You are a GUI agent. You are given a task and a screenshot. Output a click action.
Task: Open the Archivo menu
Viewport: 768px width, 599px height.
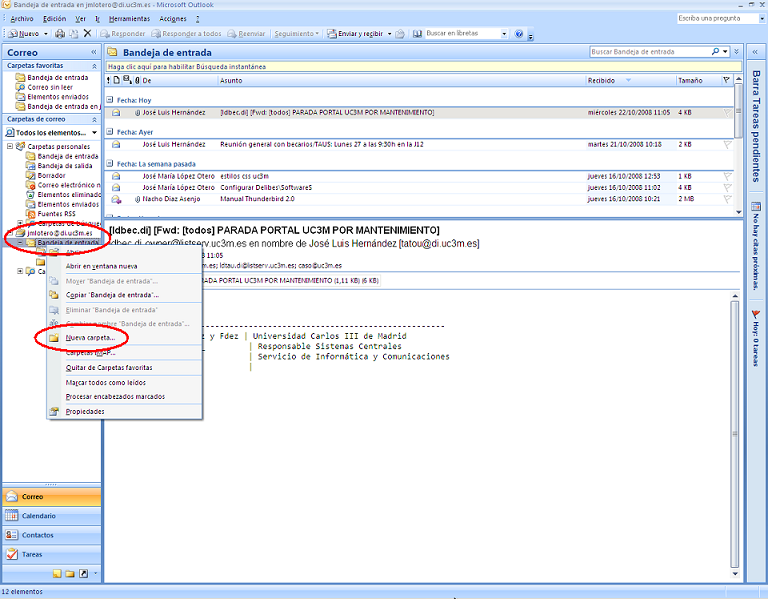[22, 19]
